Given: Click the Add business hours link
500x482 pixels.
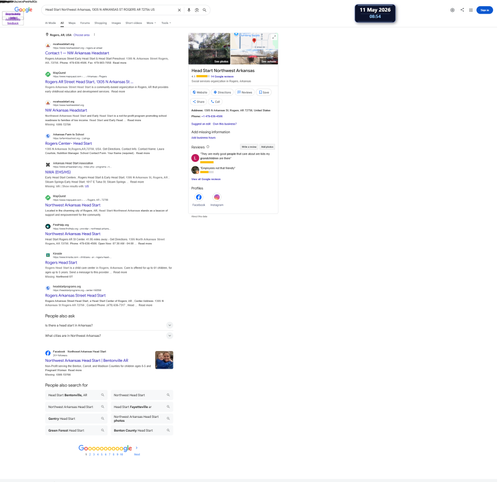Looking at the screenshot, I should (203, 138).
